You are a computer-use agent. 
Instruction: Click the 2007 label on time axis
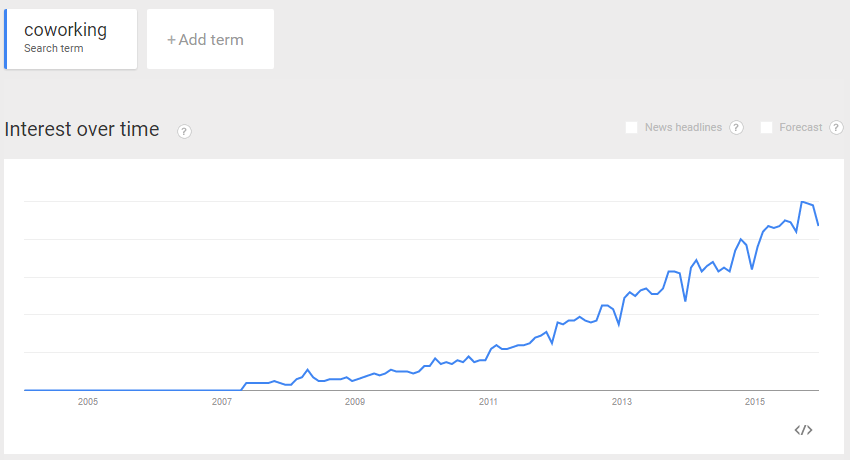pos(222,401)
